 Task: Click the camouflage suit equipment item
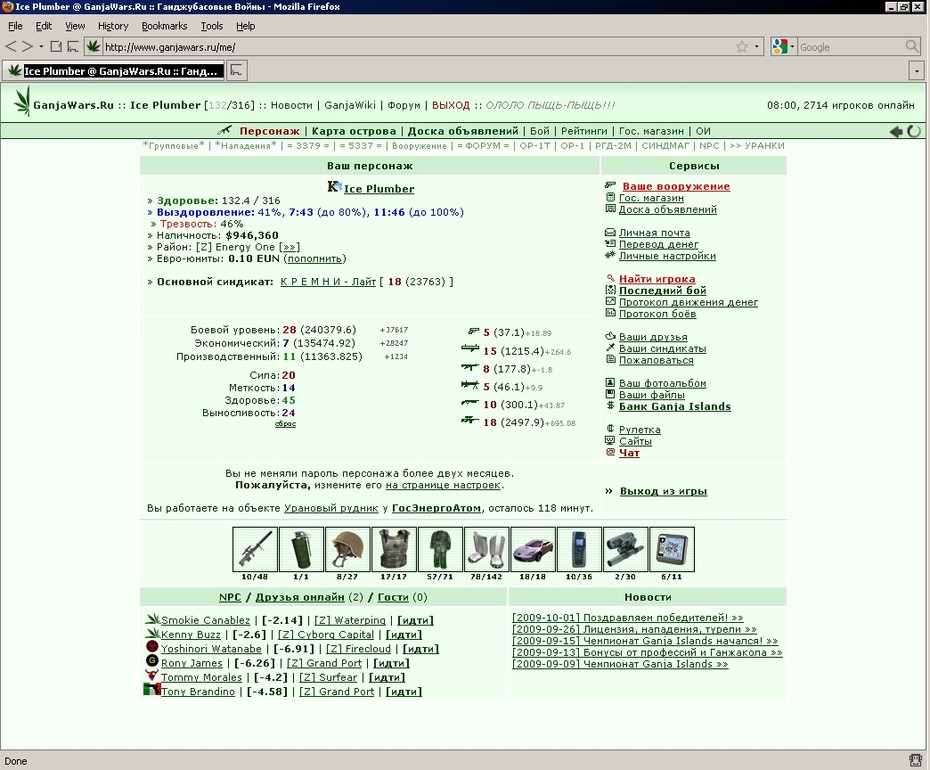click(x=440, y=549)
